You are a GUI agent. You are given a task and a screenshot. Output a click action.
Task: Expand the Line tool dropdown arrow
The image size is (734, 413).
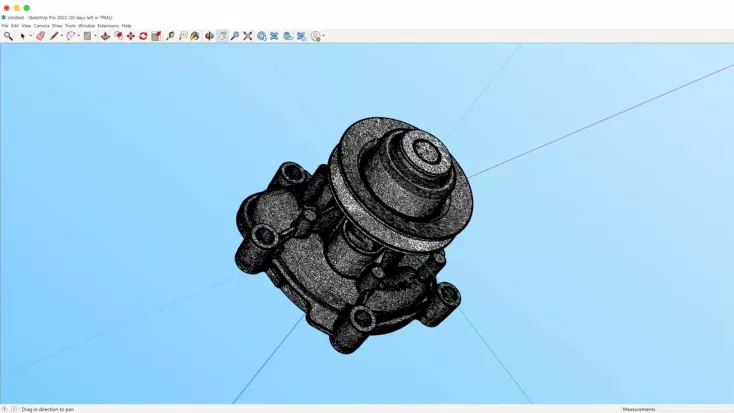(62, 36)
